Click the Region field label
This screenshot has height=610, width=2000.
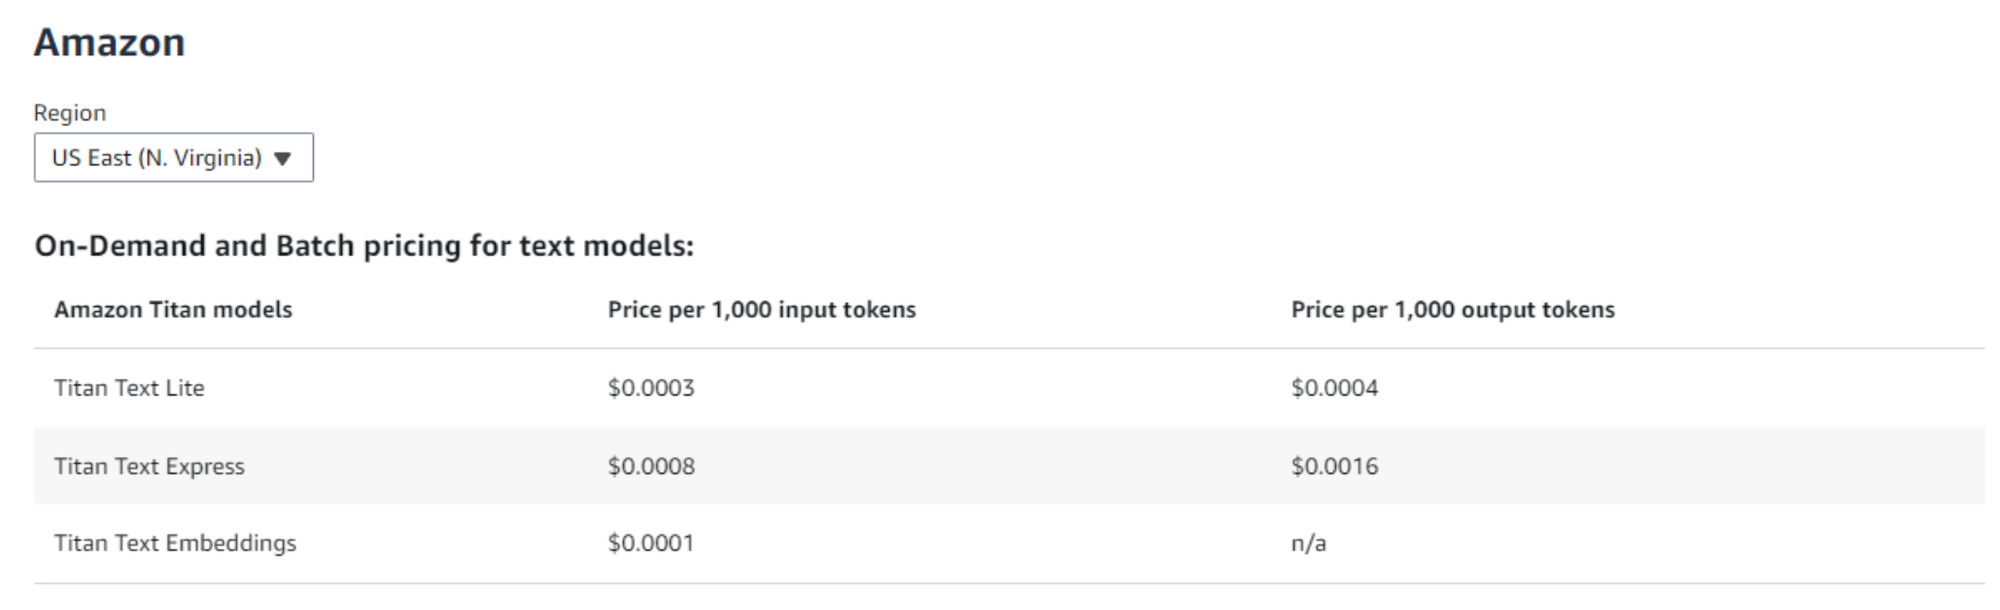click(69, 113)
